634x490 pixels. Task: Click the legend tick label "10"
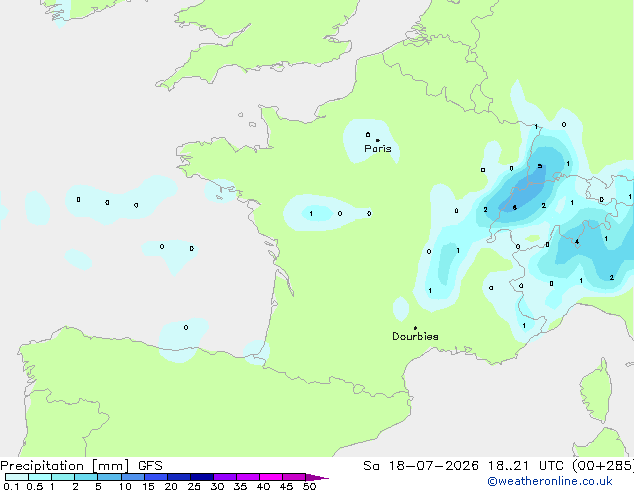point(125,486)
